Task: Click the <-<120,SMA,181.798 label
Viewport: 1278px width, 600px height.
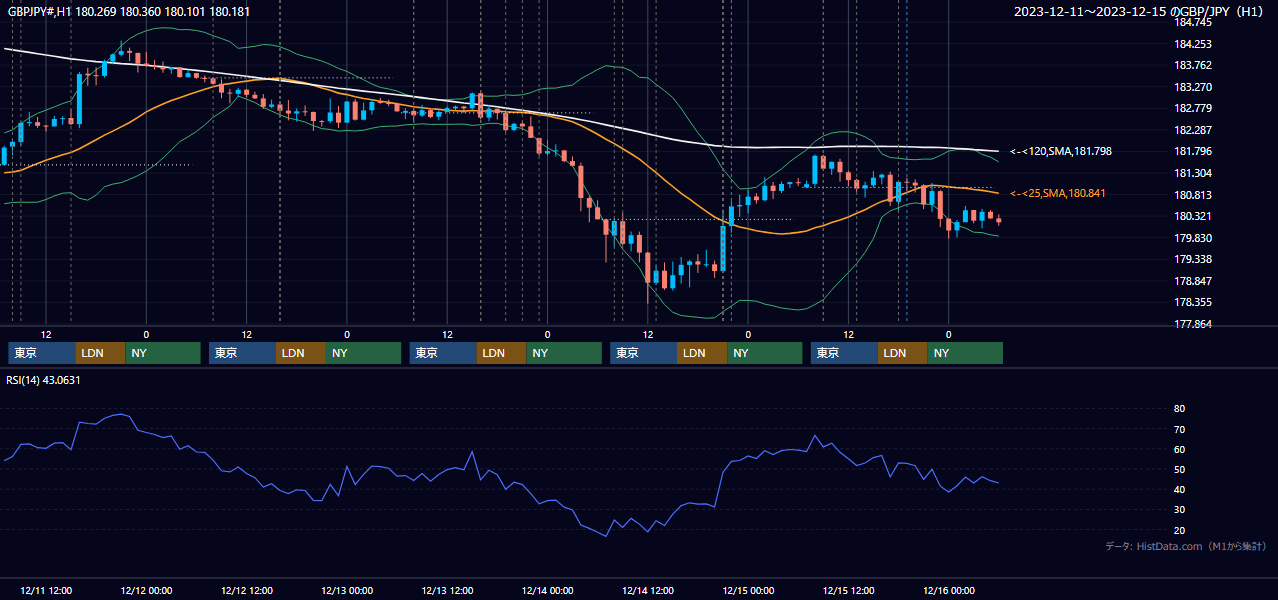Action: pos(1061,151)
